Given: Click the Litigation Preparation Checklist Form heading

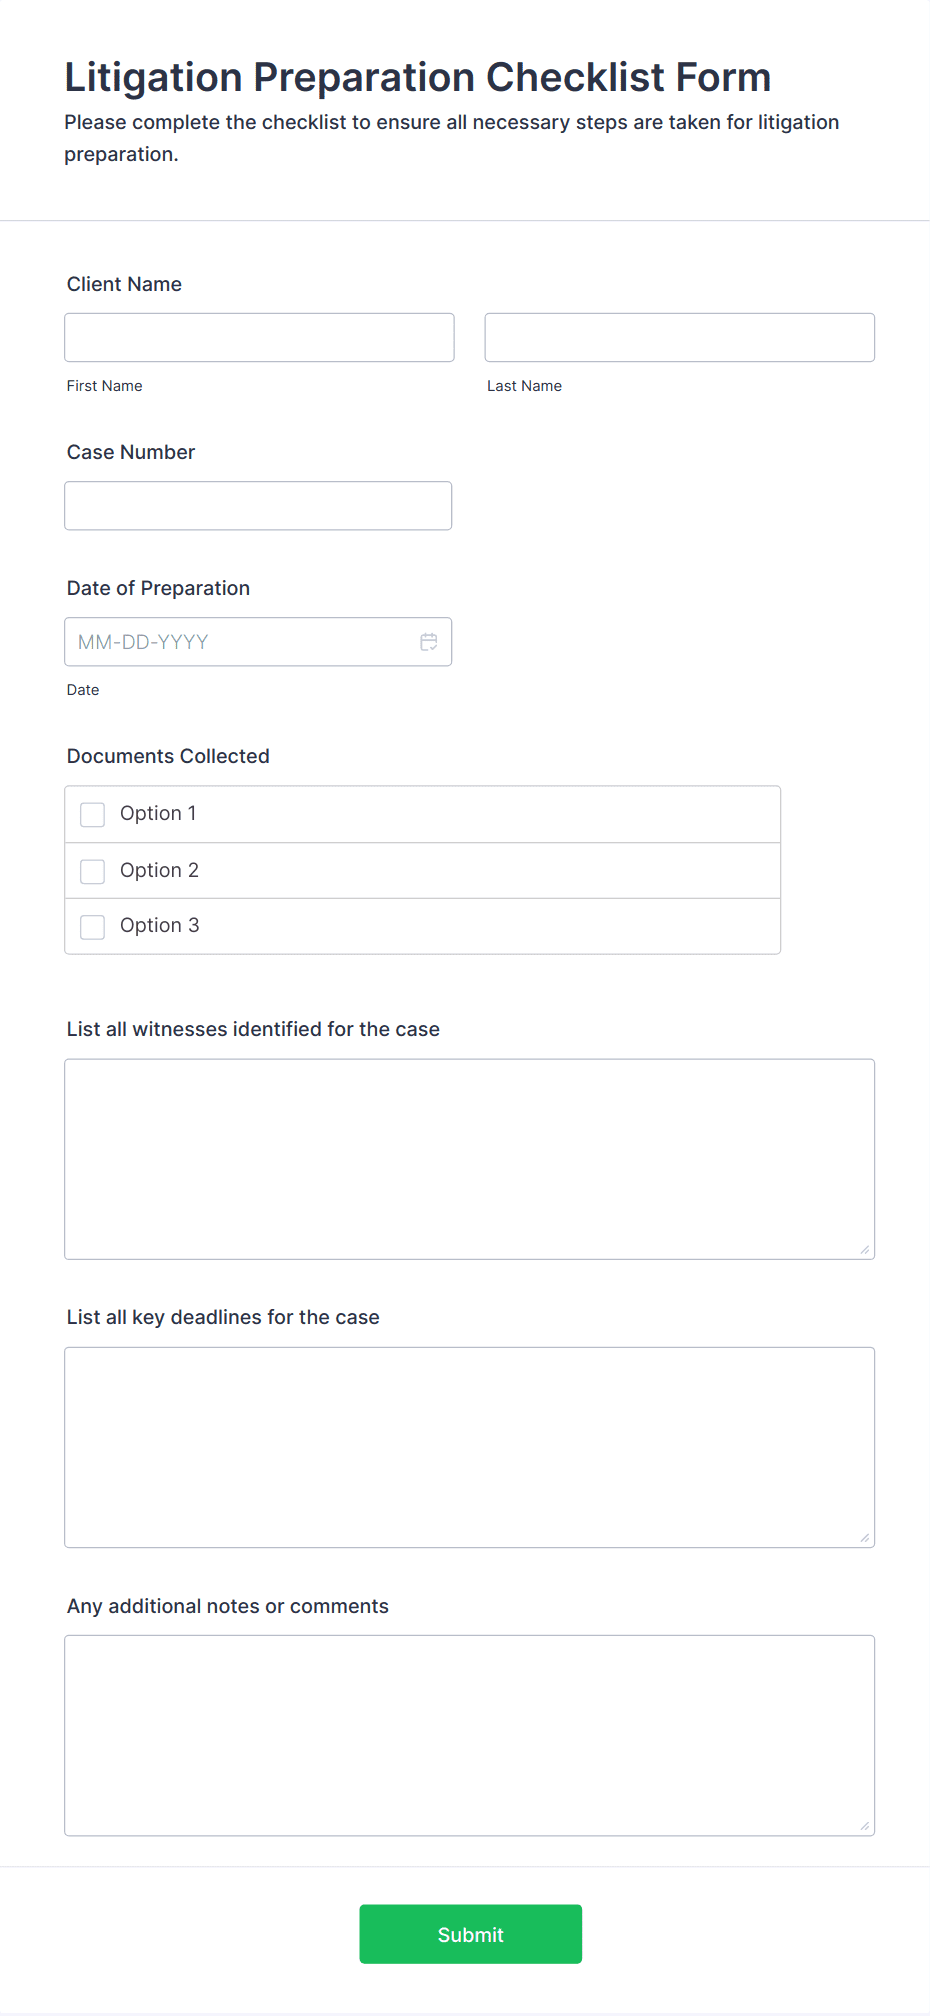Looking at the screenshot, I should click(x=418, y=77).
